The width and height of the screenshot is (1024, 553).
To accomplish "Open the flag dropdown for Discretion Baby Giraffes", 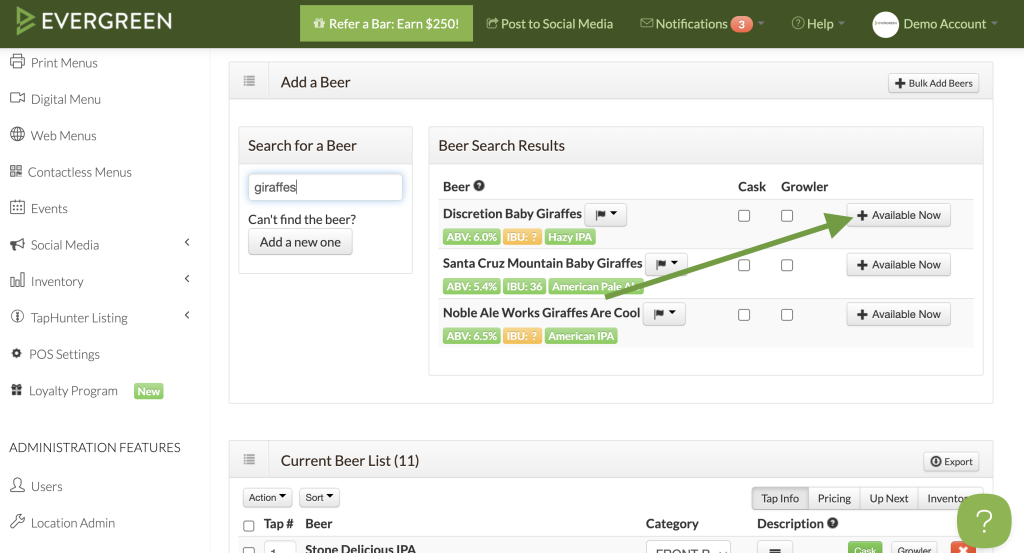I will pos(605,214).
